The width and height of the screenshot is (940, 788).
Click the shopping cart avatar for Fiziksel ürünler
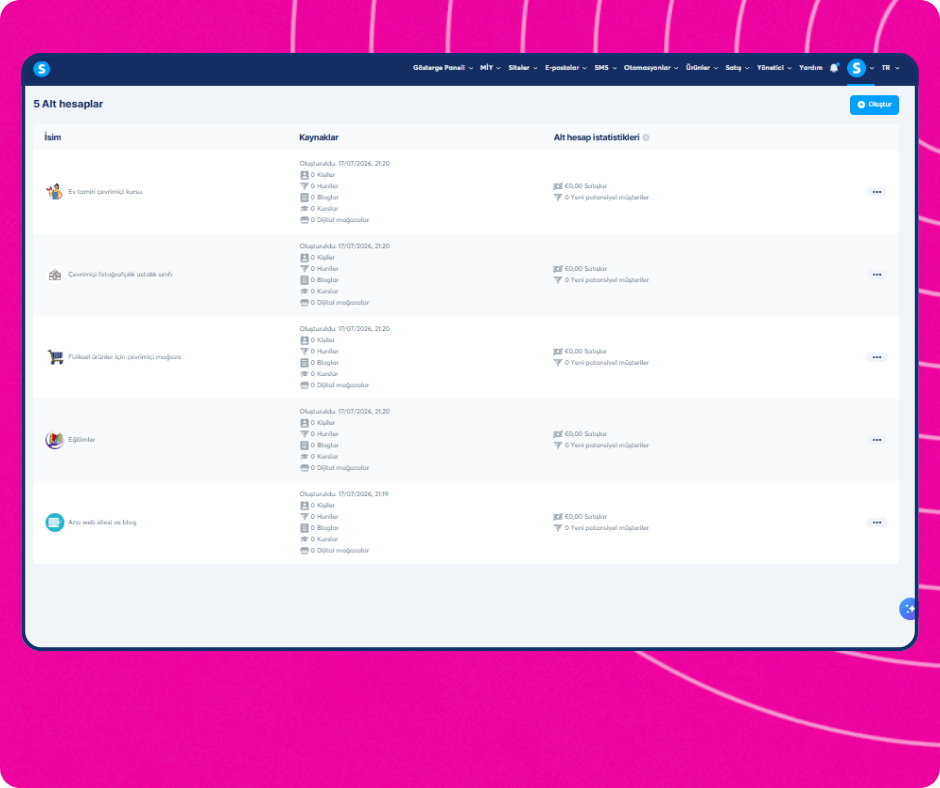[x=55, y=357]
